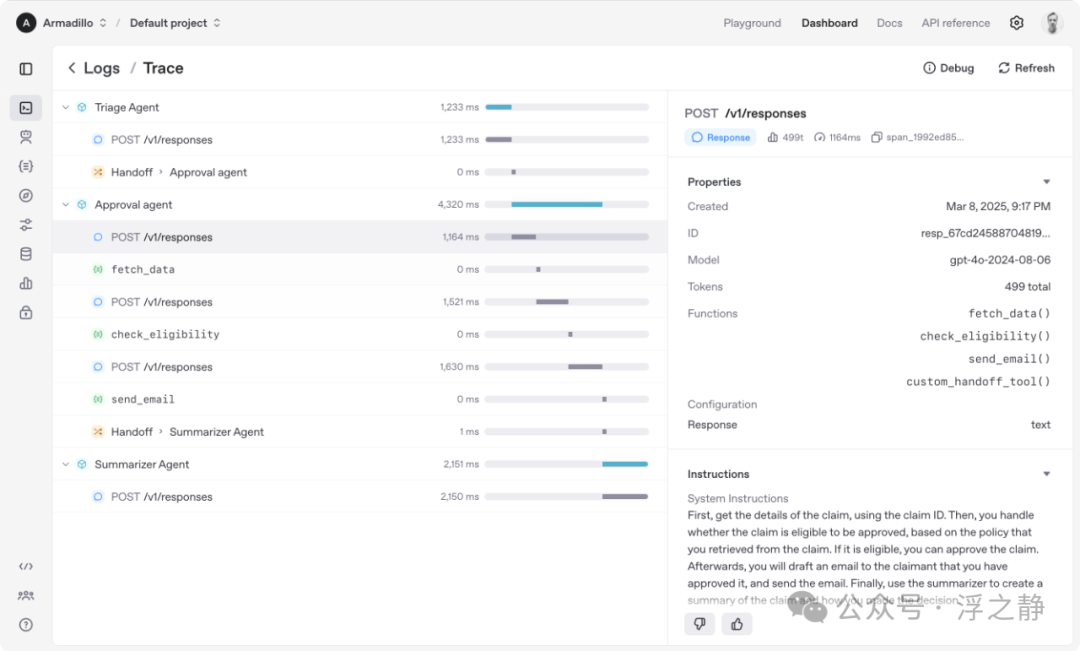Collapse the Properties section header
Viewport: 1080px width, 651px height.
point(1044,181)
